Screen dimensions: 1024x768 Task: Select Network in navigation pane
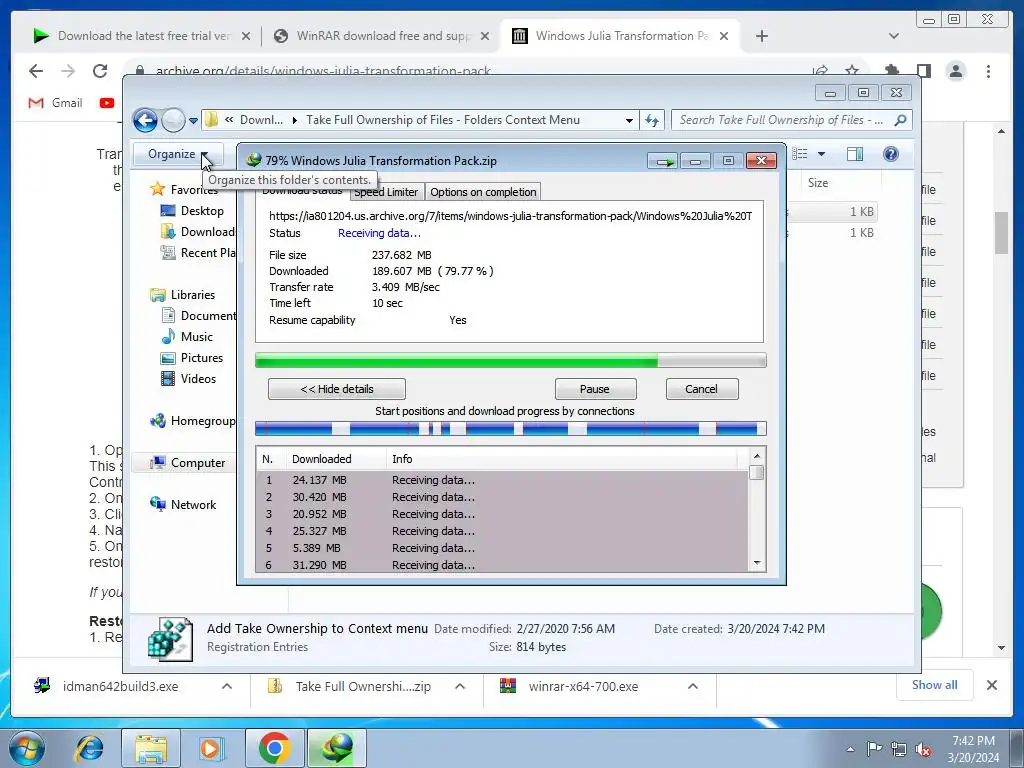[183, 505]
